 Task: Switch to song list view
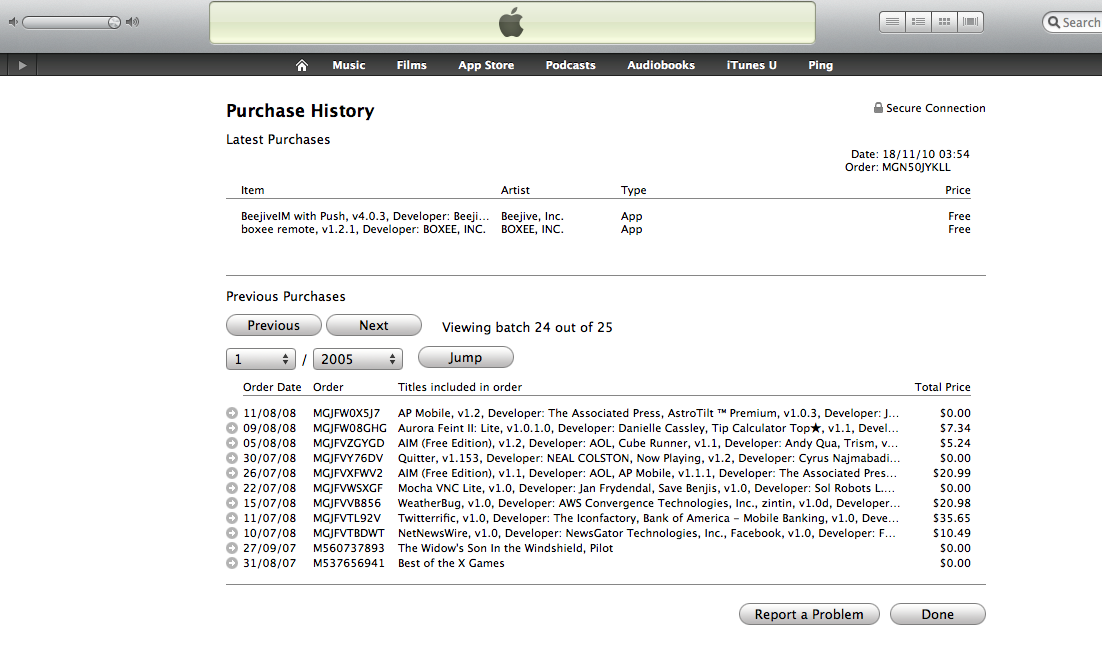pyautogui.click(x=892, y=22)
